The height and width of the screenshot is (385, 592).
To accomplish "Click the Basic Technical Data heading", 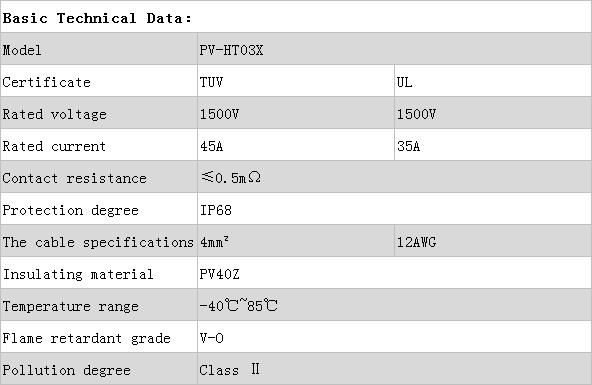I will [97, 18].
